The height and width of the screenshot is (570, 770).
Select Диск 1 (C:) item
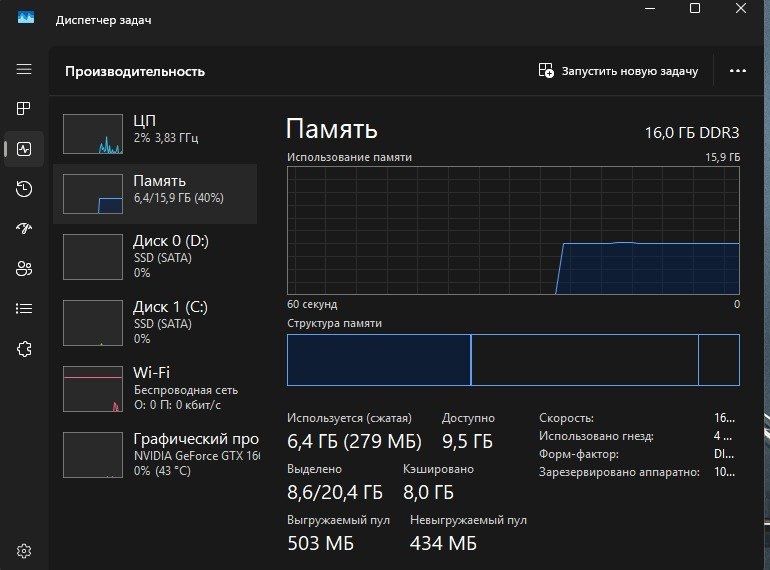tap(155, 323)
